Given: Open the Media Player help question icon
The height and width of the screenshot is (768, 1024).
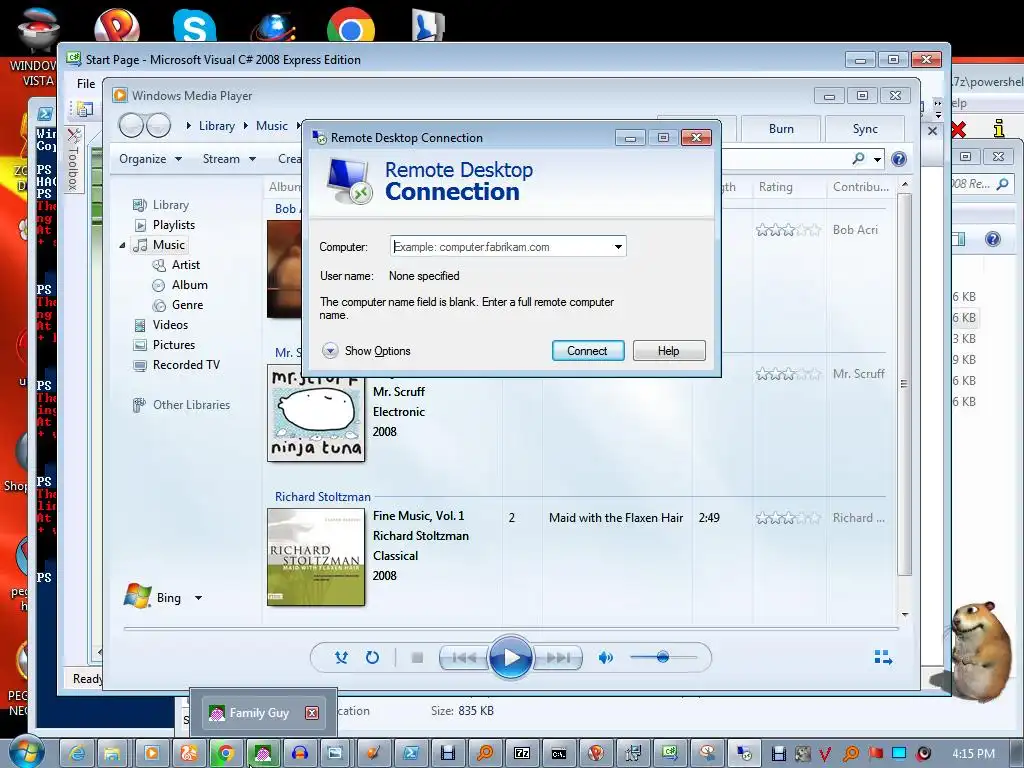Looking at the screenshot, I should (x=899, y=159).
